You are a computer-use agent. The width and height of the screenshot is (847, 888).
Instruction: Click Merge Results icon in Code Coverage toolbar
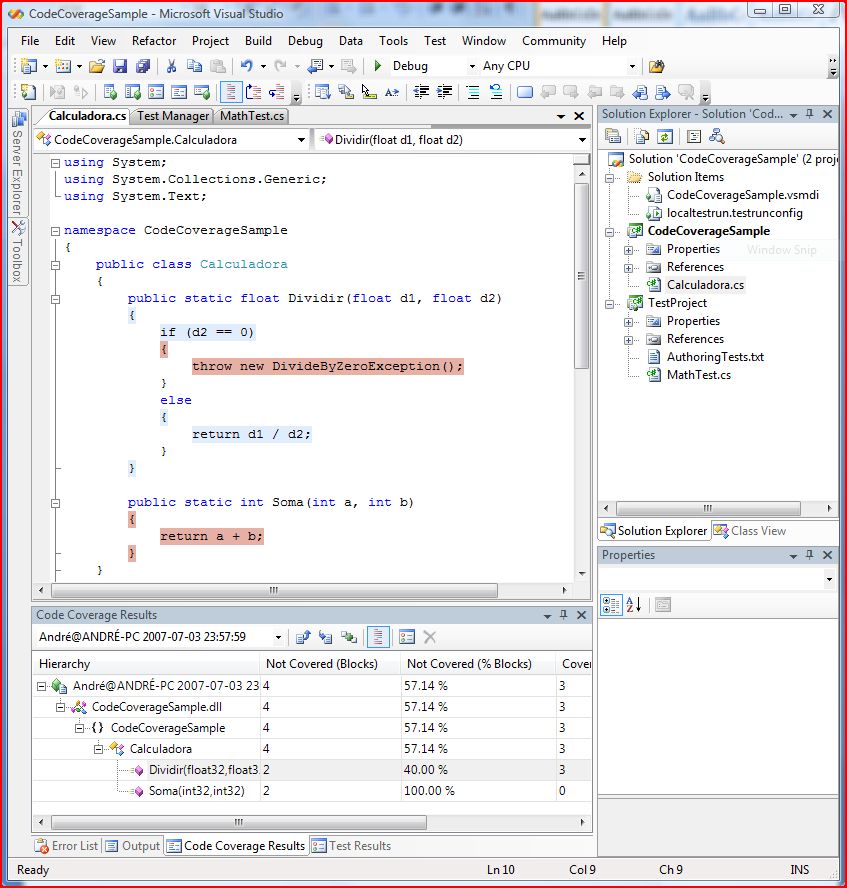coord(349,637)
